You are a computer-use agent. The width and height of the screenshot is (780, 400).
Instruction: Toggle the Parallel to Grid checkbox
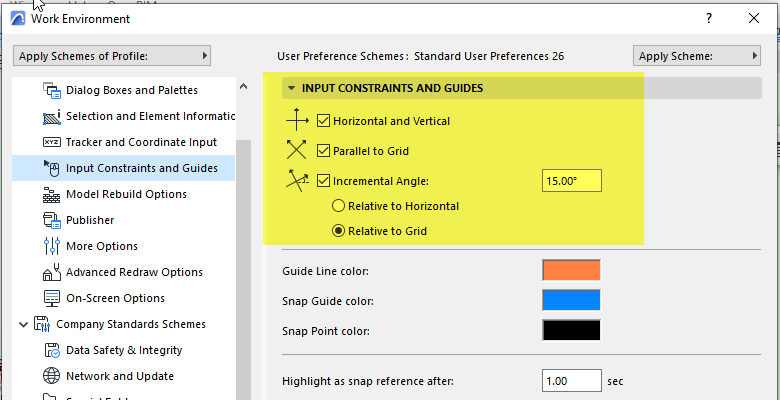click(x=324, y=151)
